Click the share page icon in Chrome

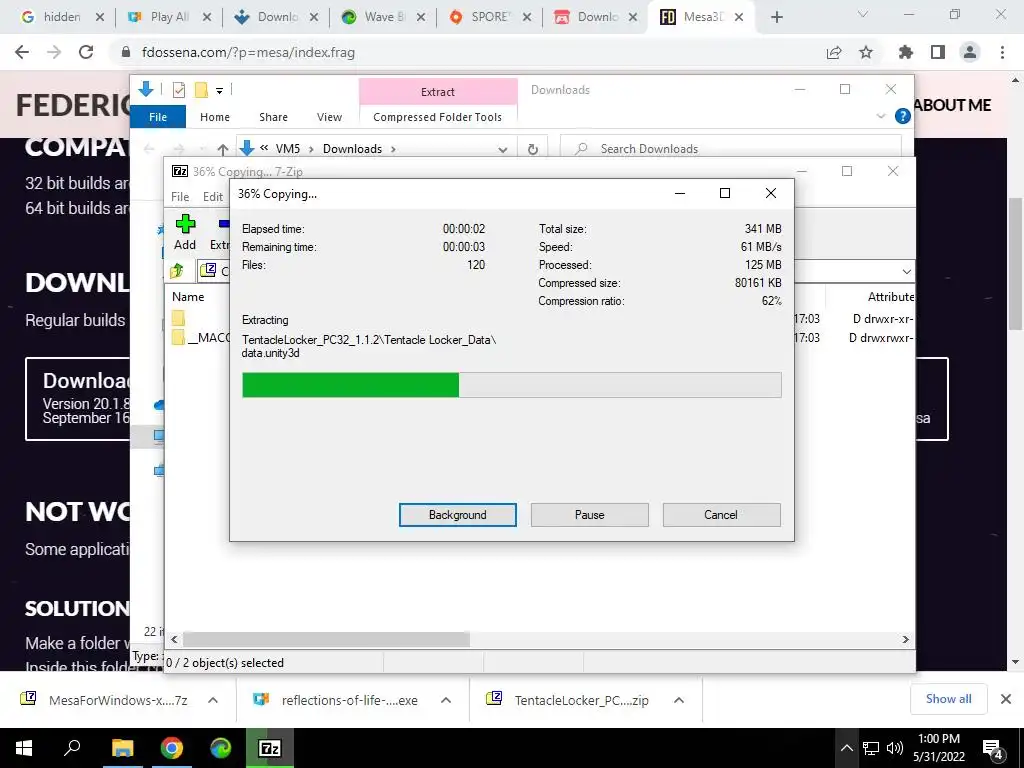point(834,52)
